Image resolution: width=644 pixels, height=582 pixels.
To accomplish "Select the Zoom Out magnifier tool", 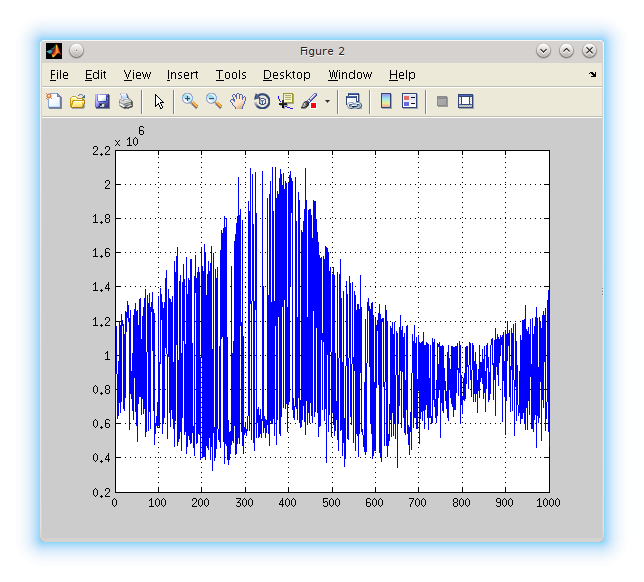I will 214,101.
